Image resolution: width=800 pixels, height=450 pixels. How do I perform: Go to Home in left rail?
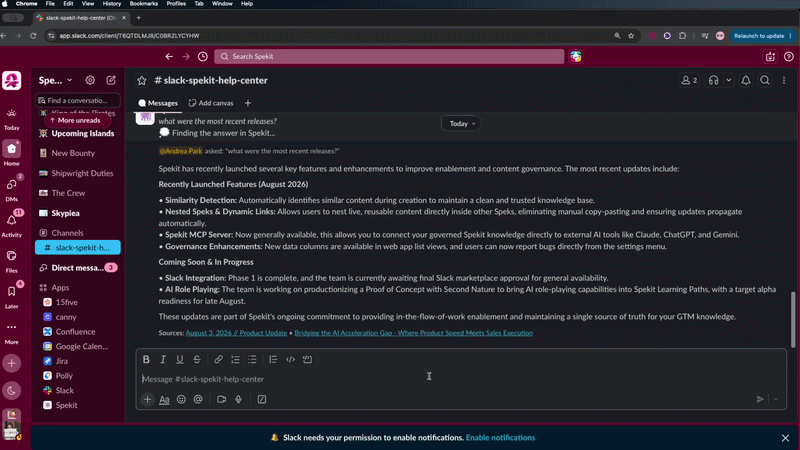point(12,153)
